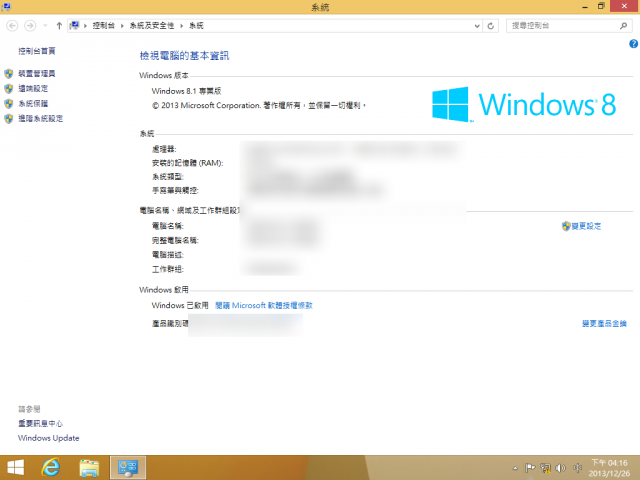Click Windows 已啟用 status text

pyautogui.click(x=180, y=305)
